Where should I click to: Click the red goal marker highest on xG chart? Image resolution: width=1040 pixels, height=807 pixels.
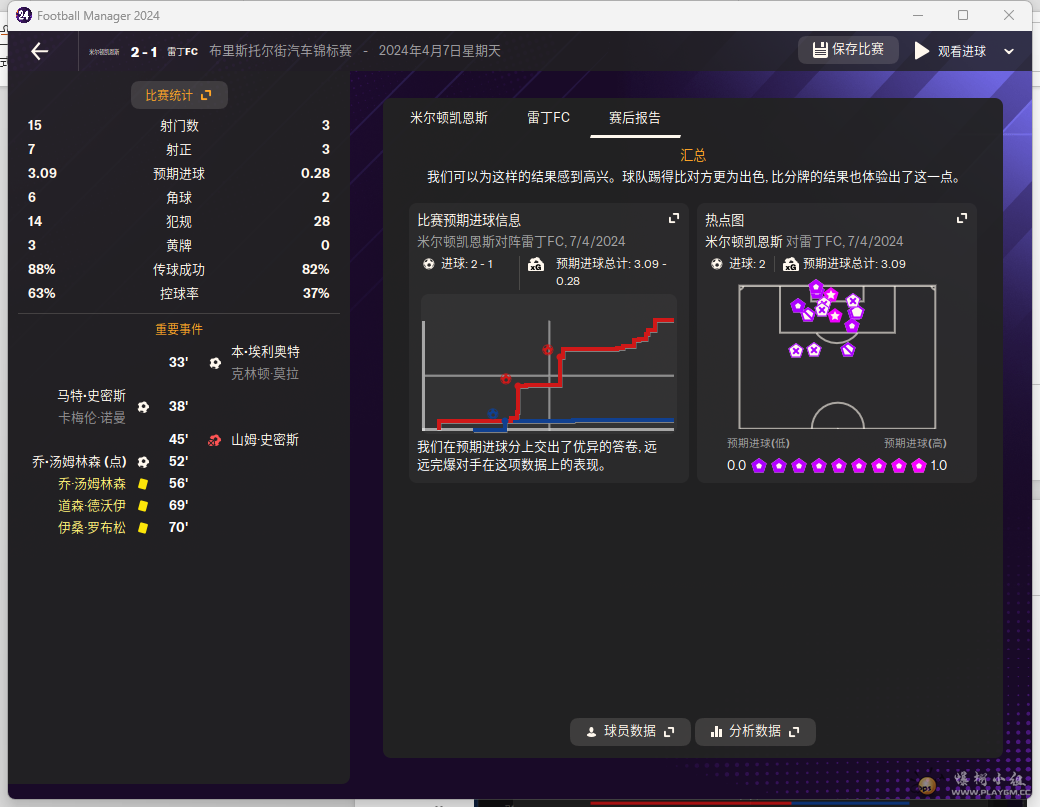[x=548, y=350]
